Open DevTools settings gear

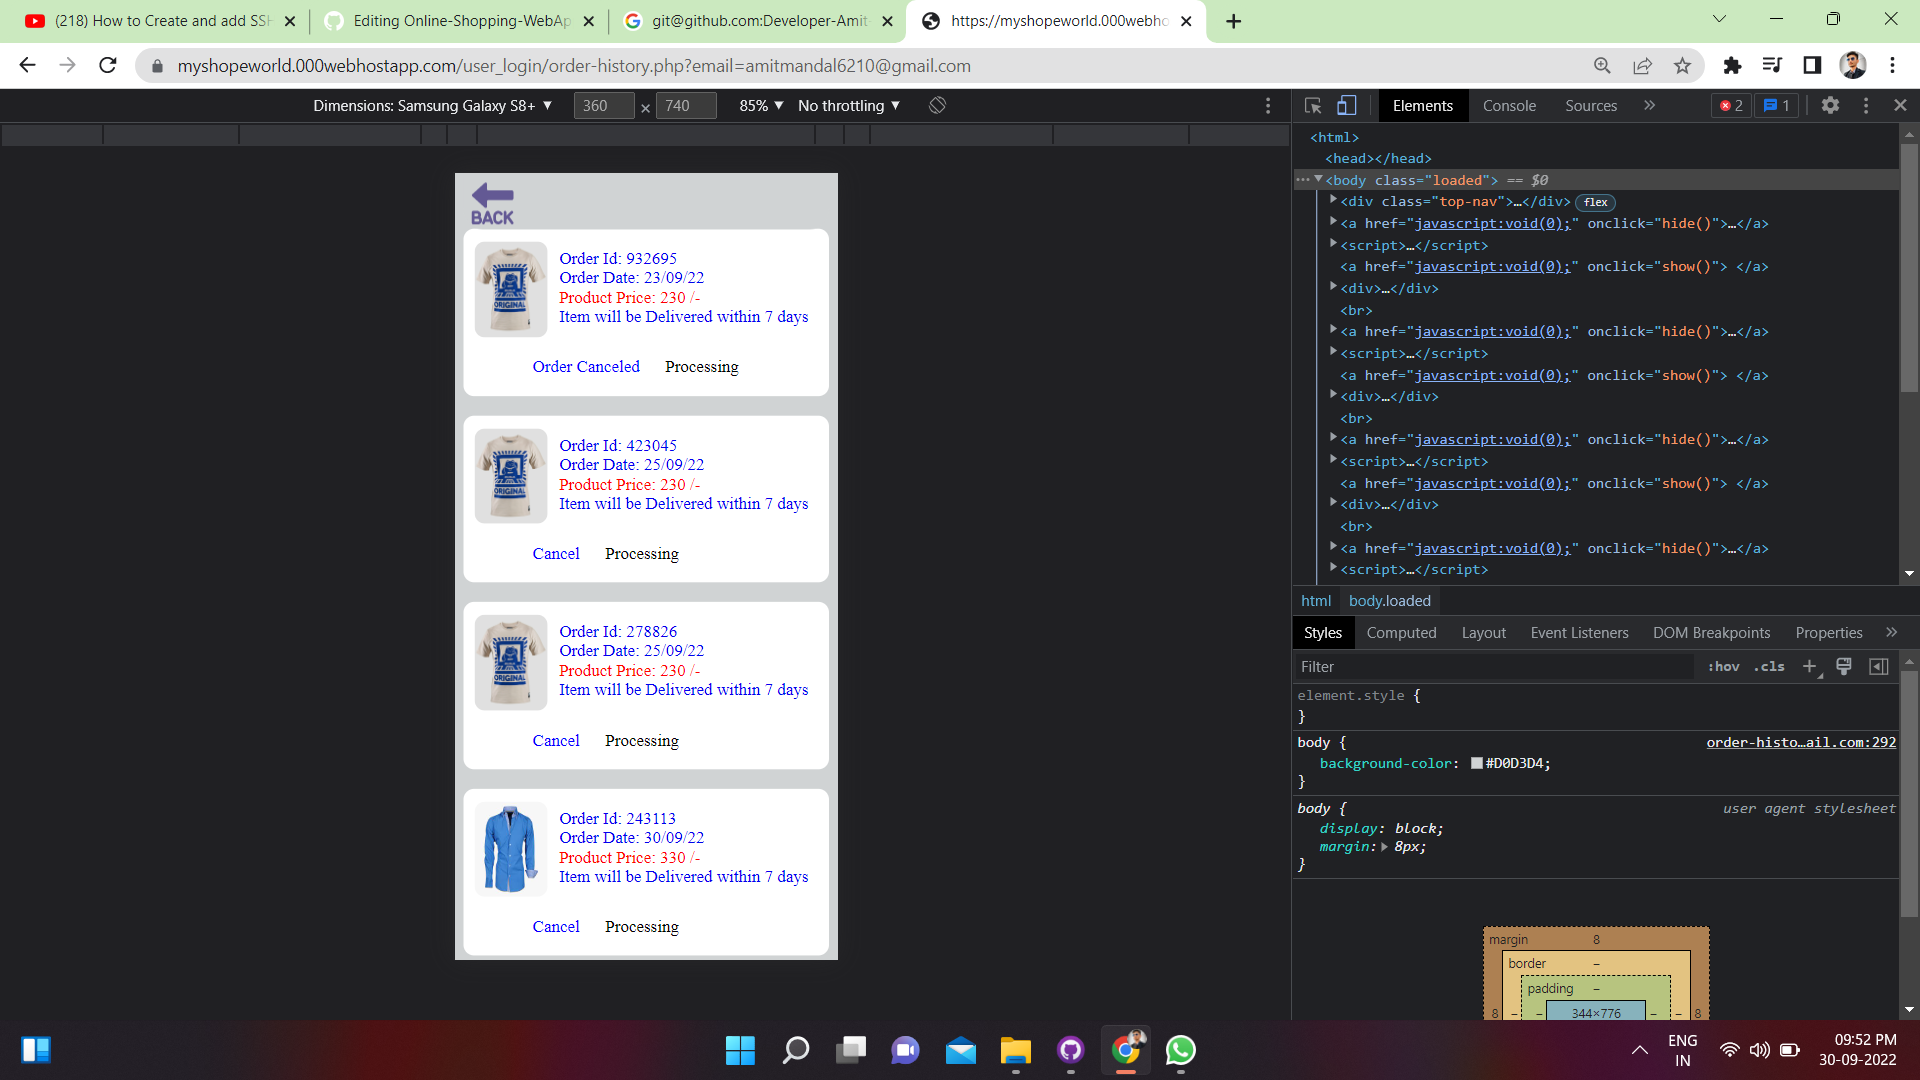[x=1831, y=105]
